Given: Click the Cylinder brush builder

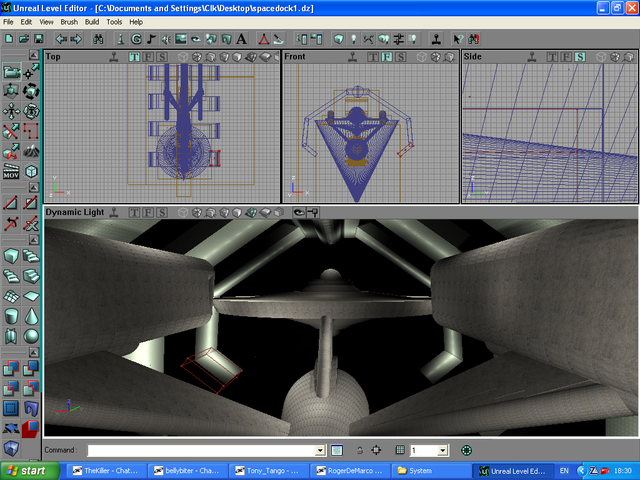Looking at the screenshot, I should (11, 316).
